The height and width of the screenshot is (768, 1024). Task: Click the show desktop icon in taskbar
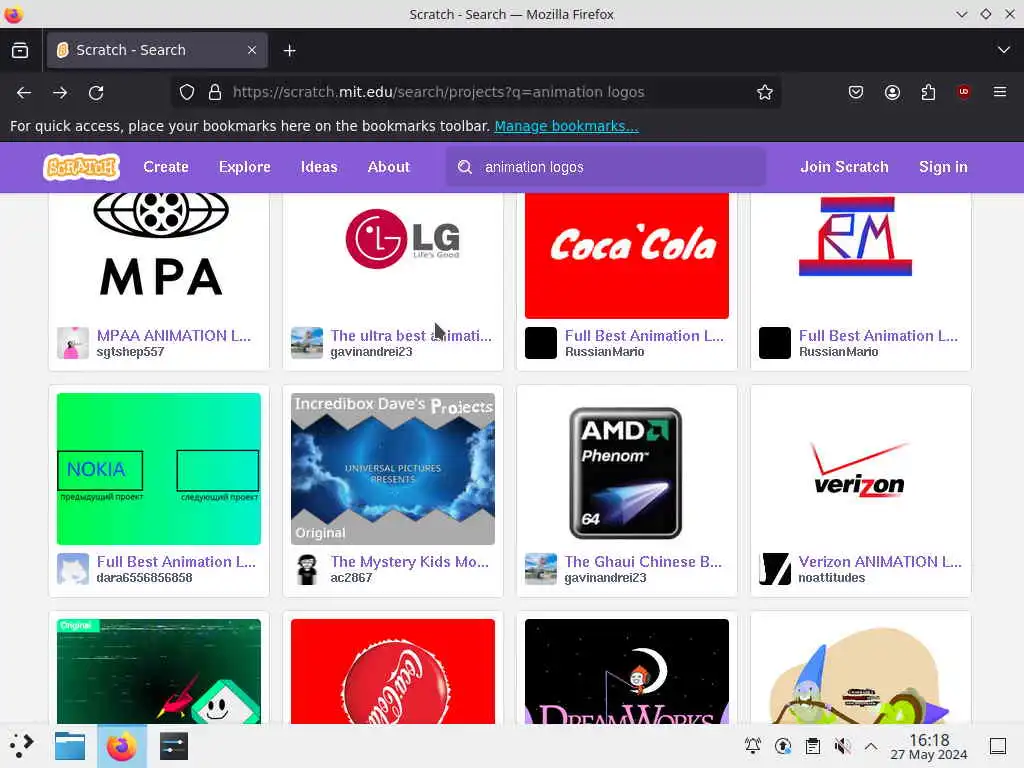pyautogui.click(x=998, y=746)
